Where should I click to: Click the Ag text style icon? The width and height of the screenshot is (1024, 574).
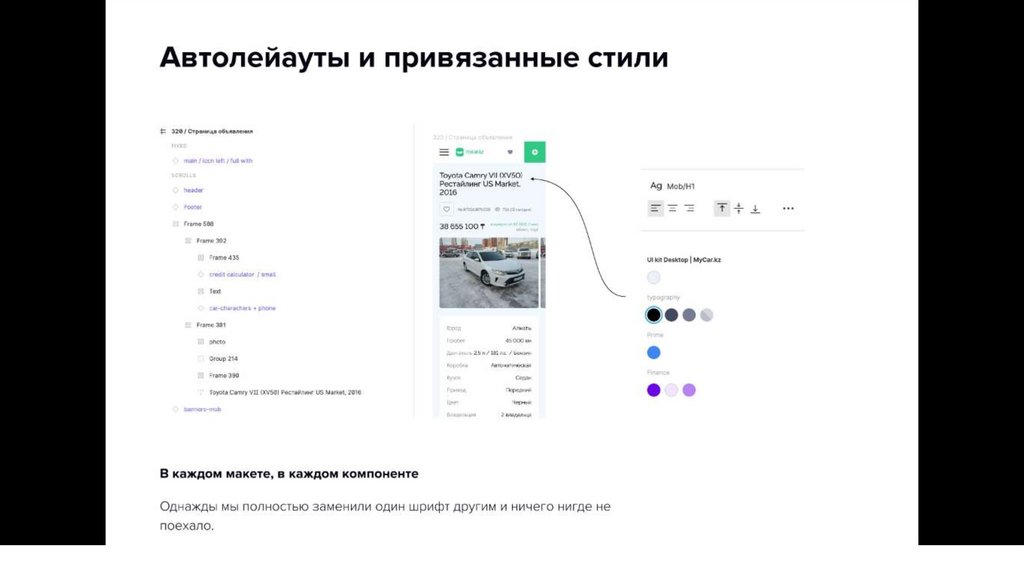point(656,185)
